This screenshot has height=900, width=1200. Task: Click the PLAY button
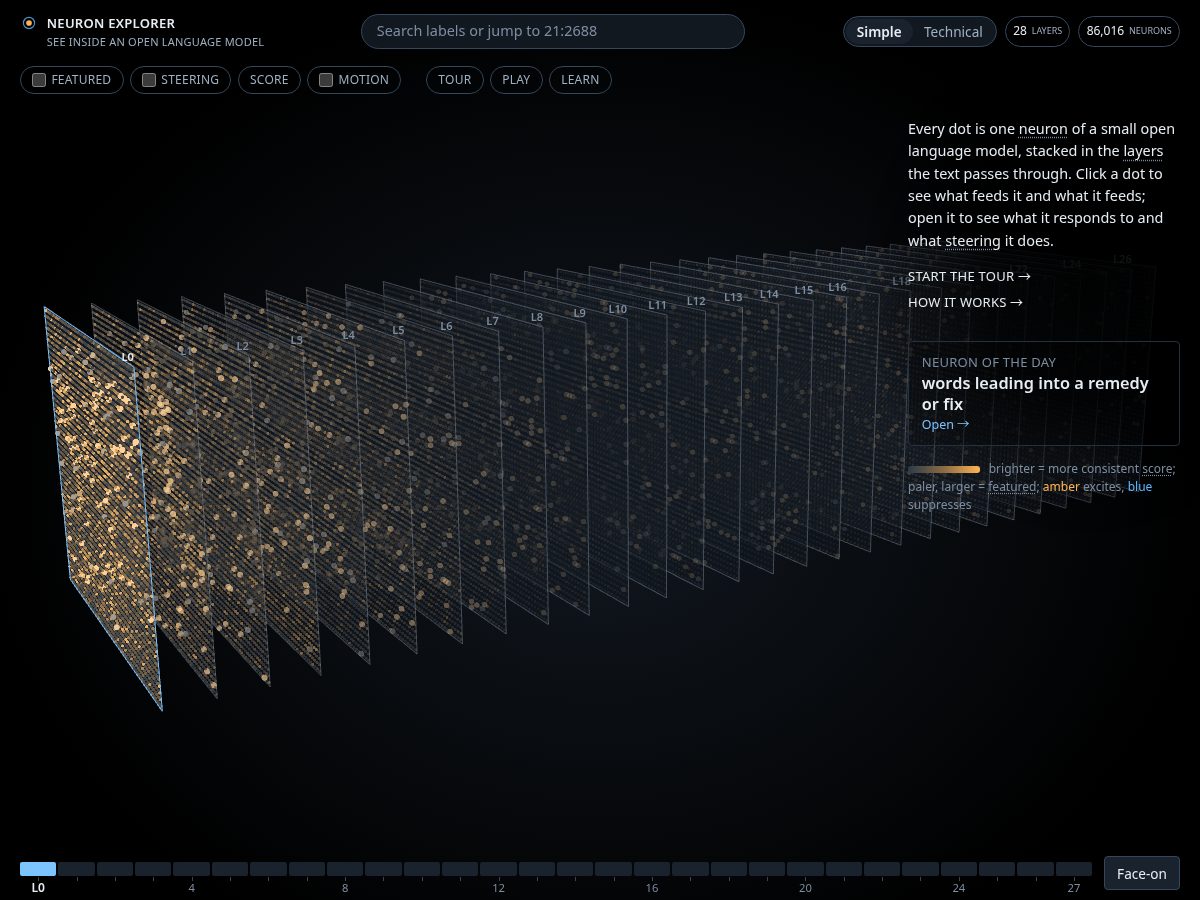coord(516,80)
